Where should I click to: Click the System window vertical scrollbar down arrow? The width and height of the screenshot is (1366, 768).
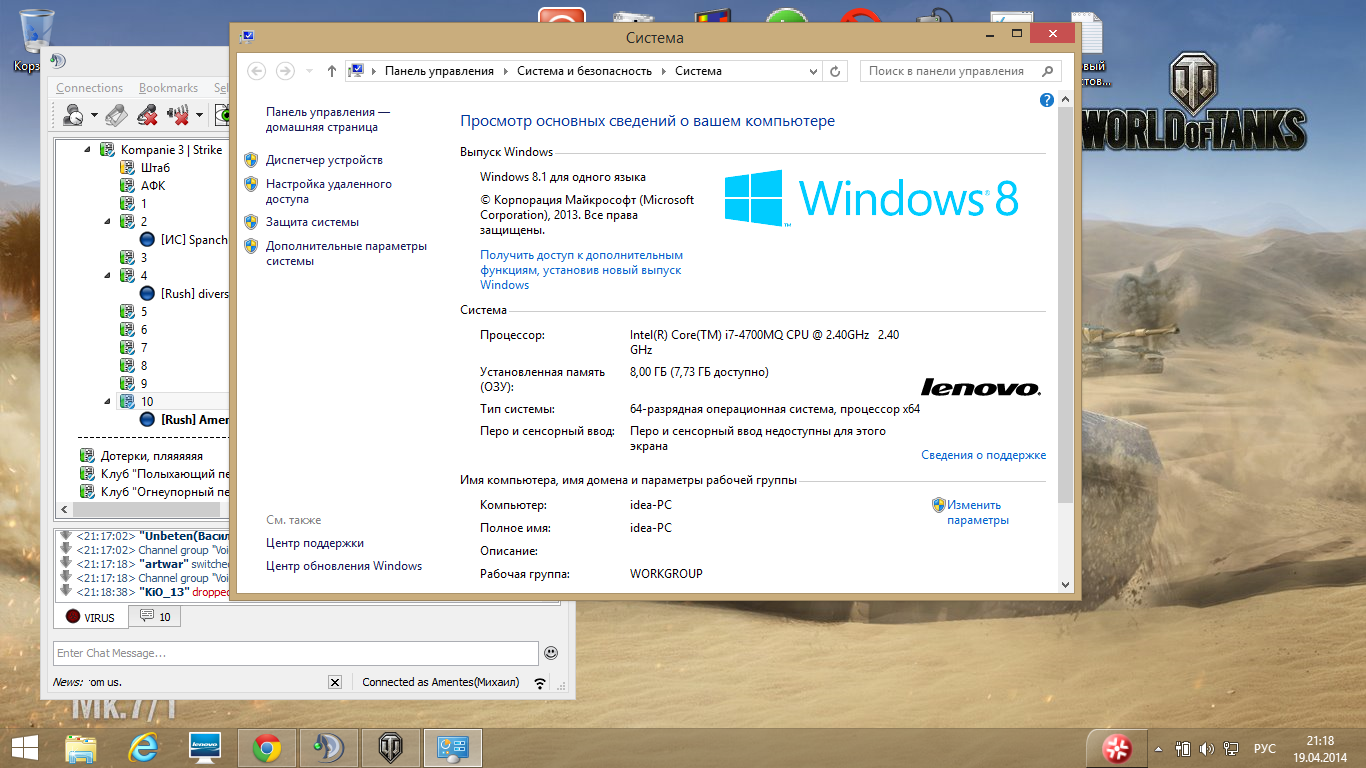pos(1065,585)
